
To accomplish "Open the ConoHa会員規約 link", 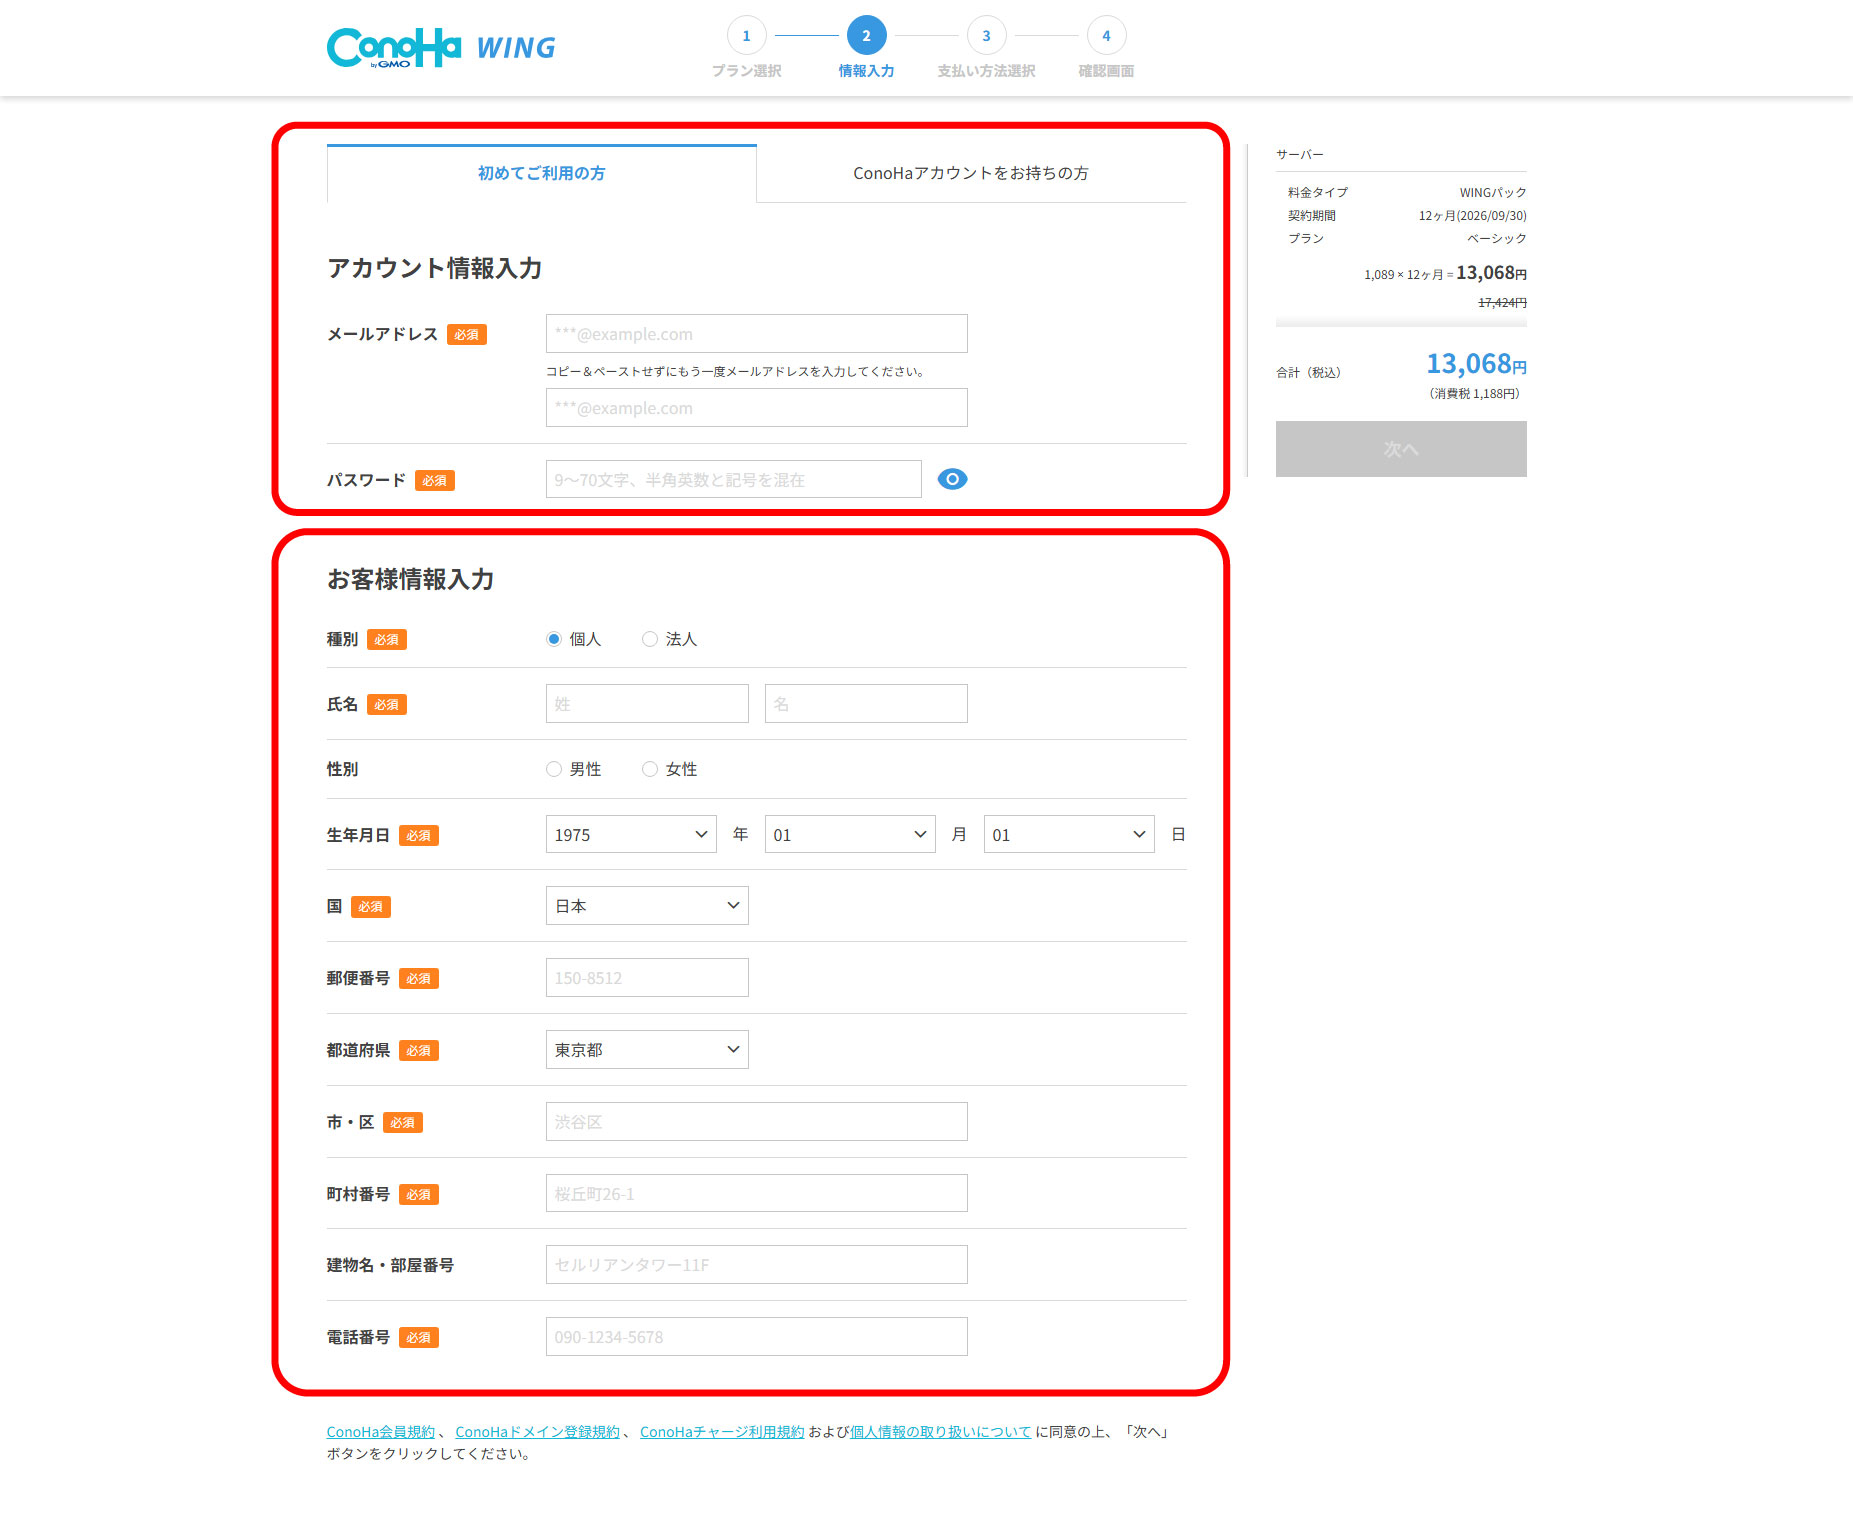I will [x=380, y=1432].
